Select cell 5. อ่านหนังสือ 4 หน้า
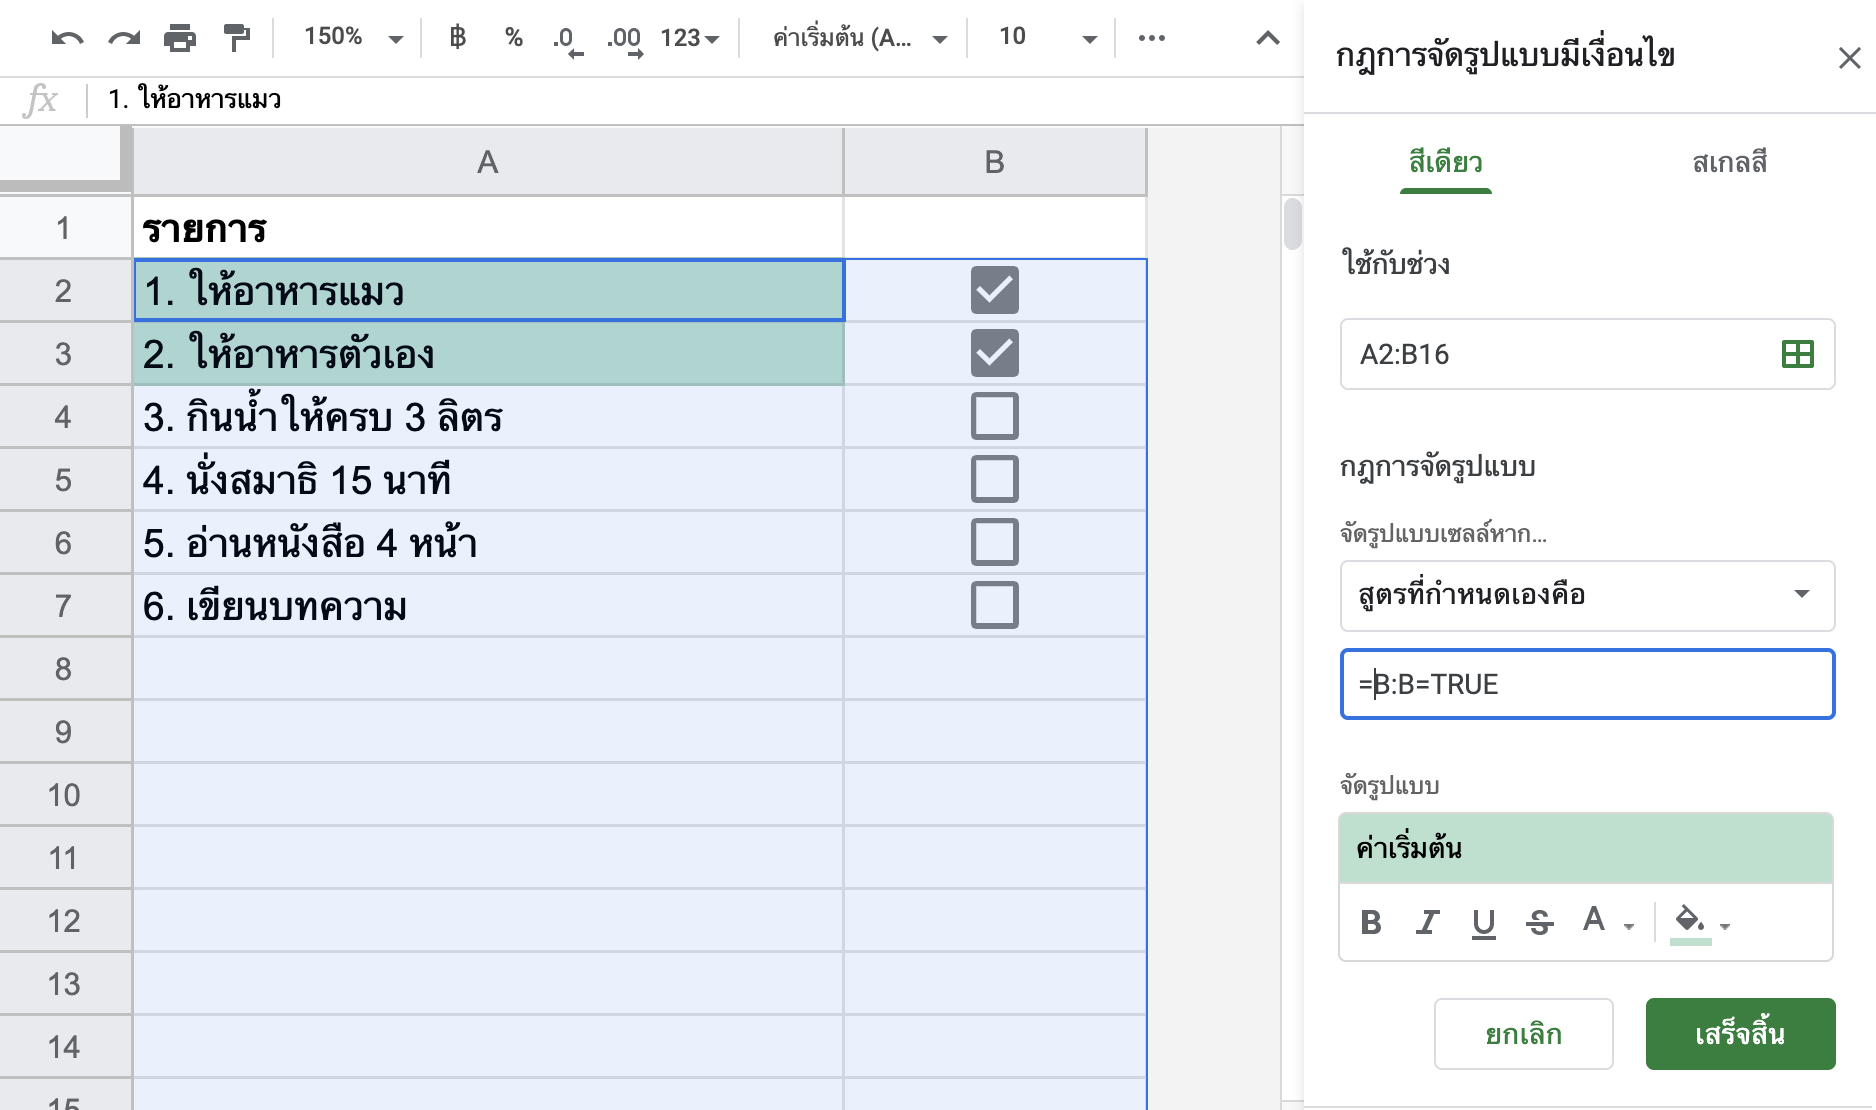Viewport: 1876px width, 1110px height. click(488, 543)
